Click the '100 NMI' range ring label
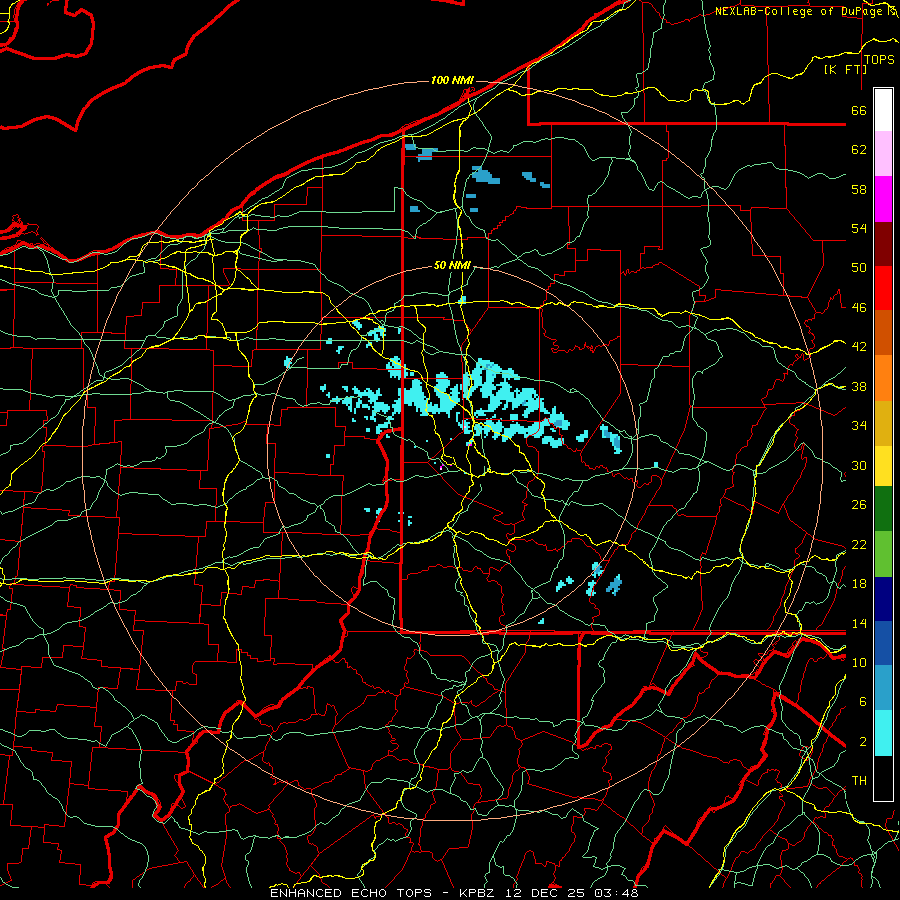 click(x=452, y=80)
